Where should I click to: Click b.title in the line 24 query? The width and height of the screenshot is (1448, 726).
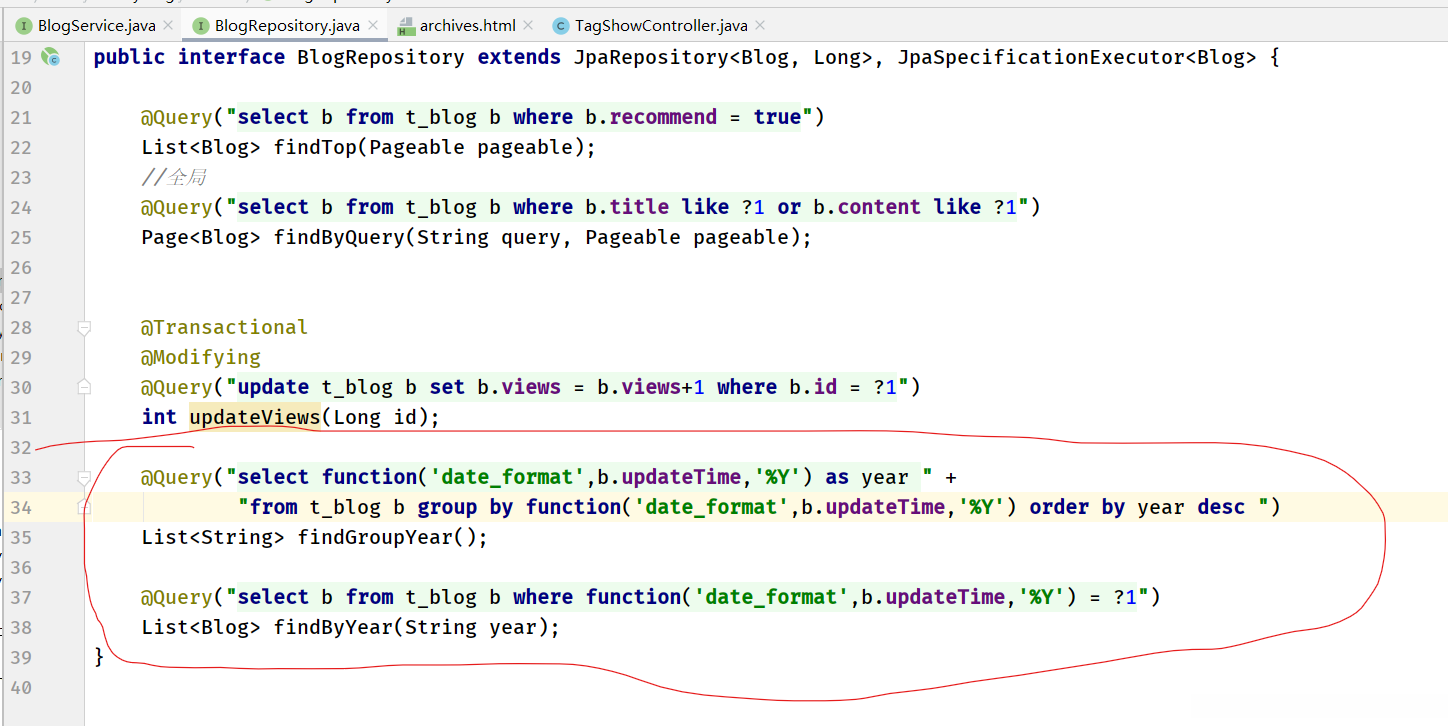627,207
